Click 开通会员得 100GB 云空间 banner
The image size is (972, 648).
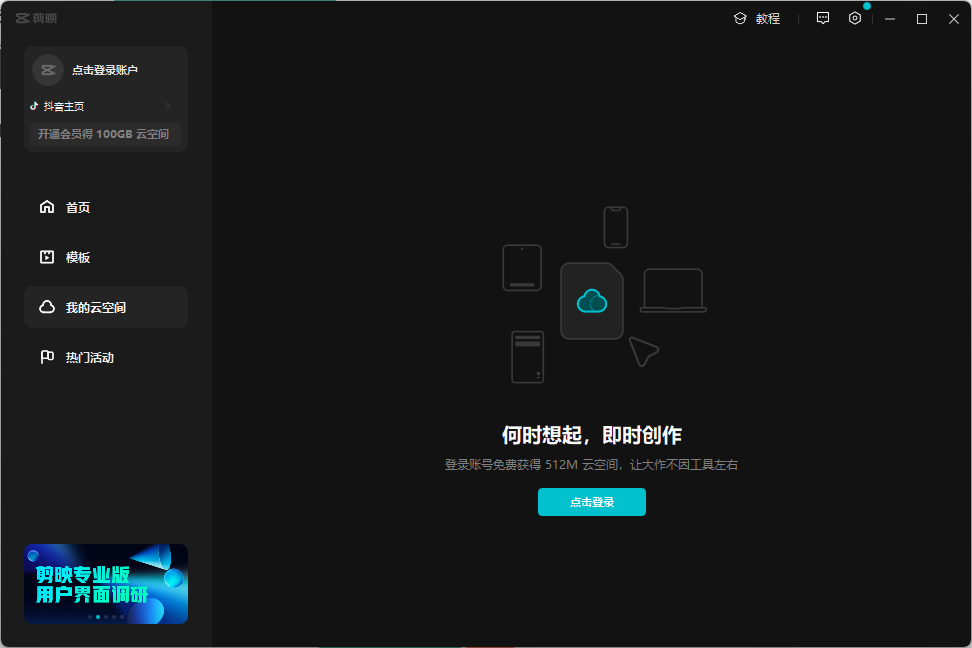[105, 134]
